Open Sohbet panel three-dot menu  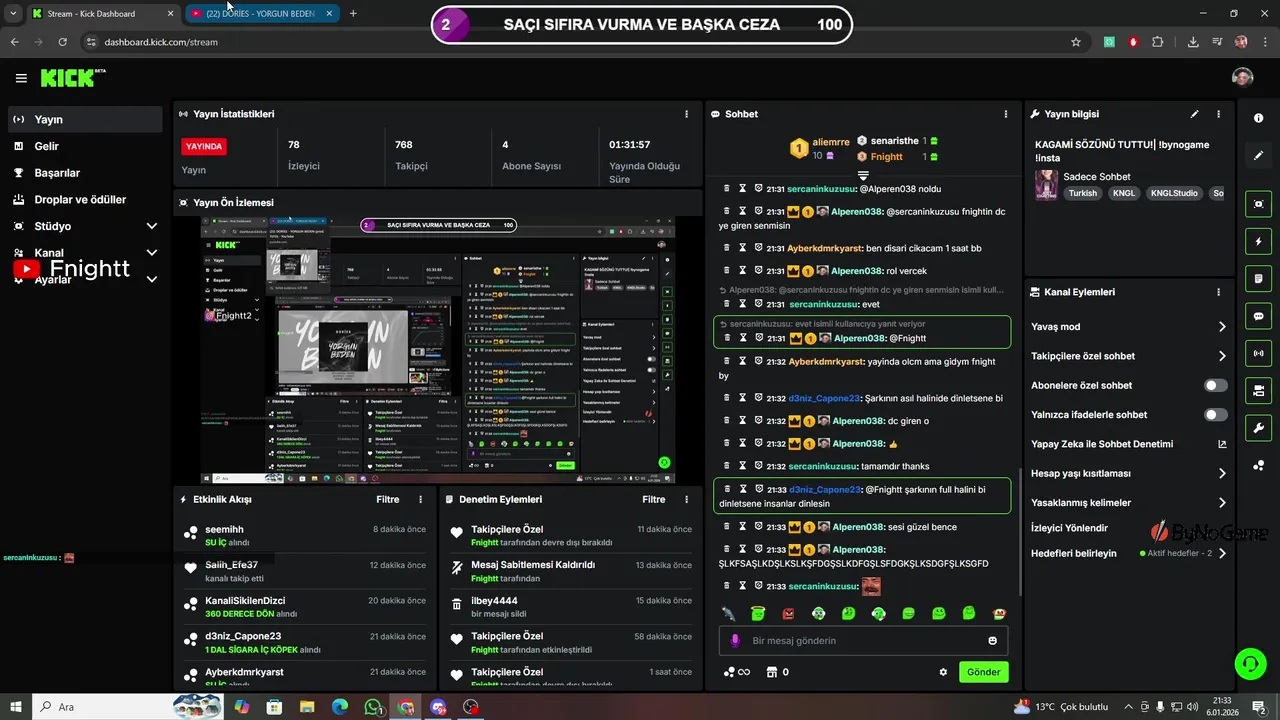(x=1005, y=114)
